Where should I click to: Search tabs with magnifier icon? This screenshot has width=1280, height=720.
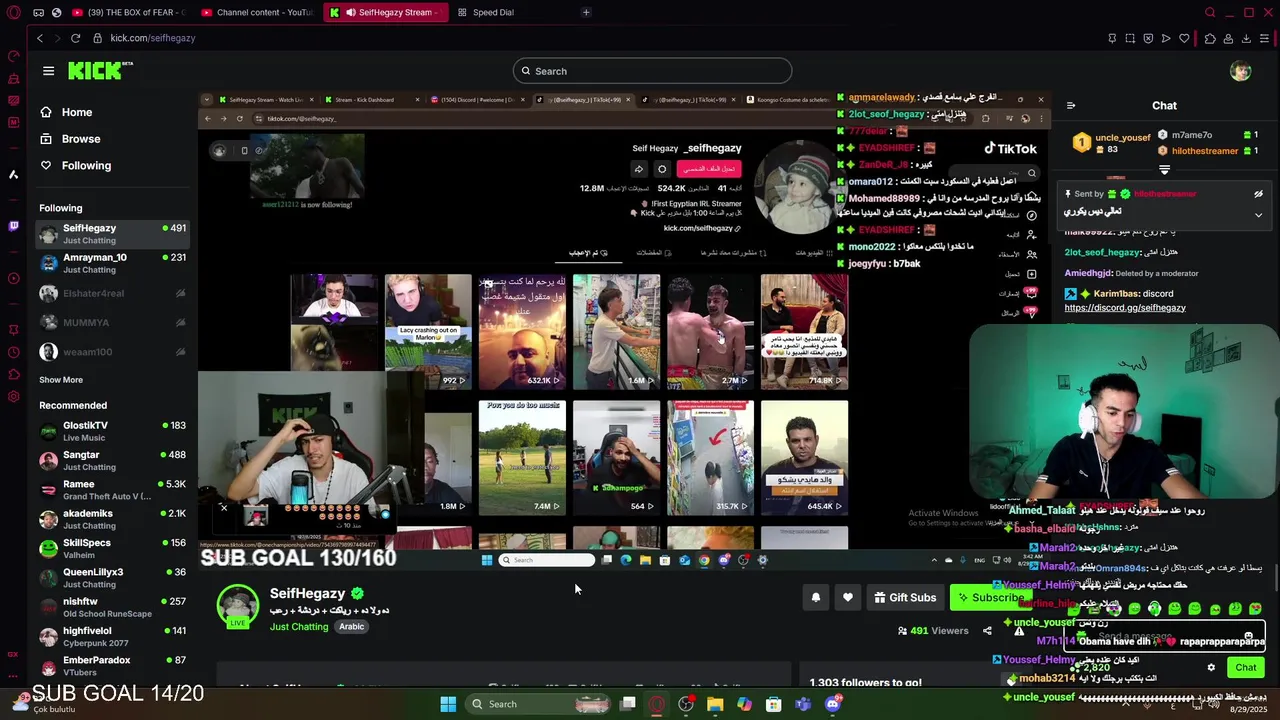point(1210,12)
